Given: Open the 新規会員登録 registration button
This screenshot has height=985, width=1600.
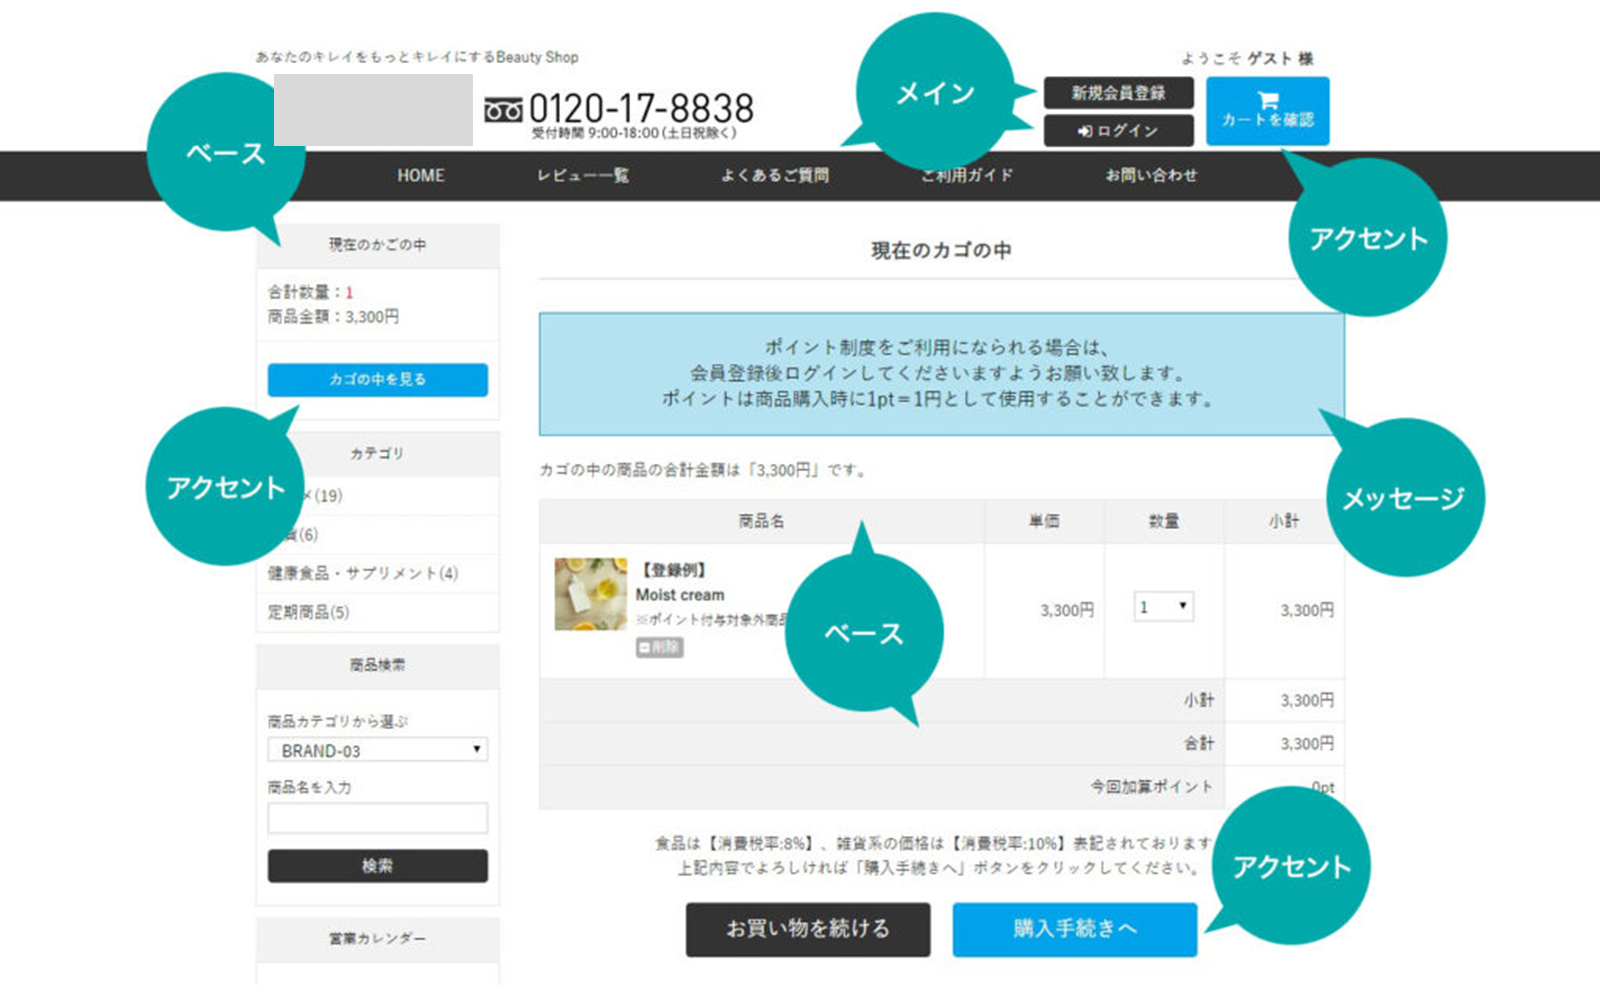Looking at the screenshot, I should (x=1118, y=93).
